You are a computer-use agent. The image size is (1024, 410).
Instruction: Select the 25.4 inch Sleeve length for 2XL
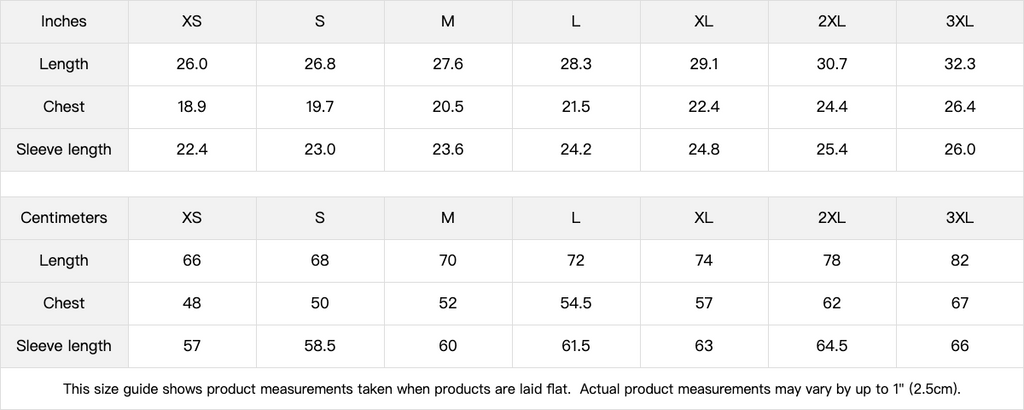point(831,150)
